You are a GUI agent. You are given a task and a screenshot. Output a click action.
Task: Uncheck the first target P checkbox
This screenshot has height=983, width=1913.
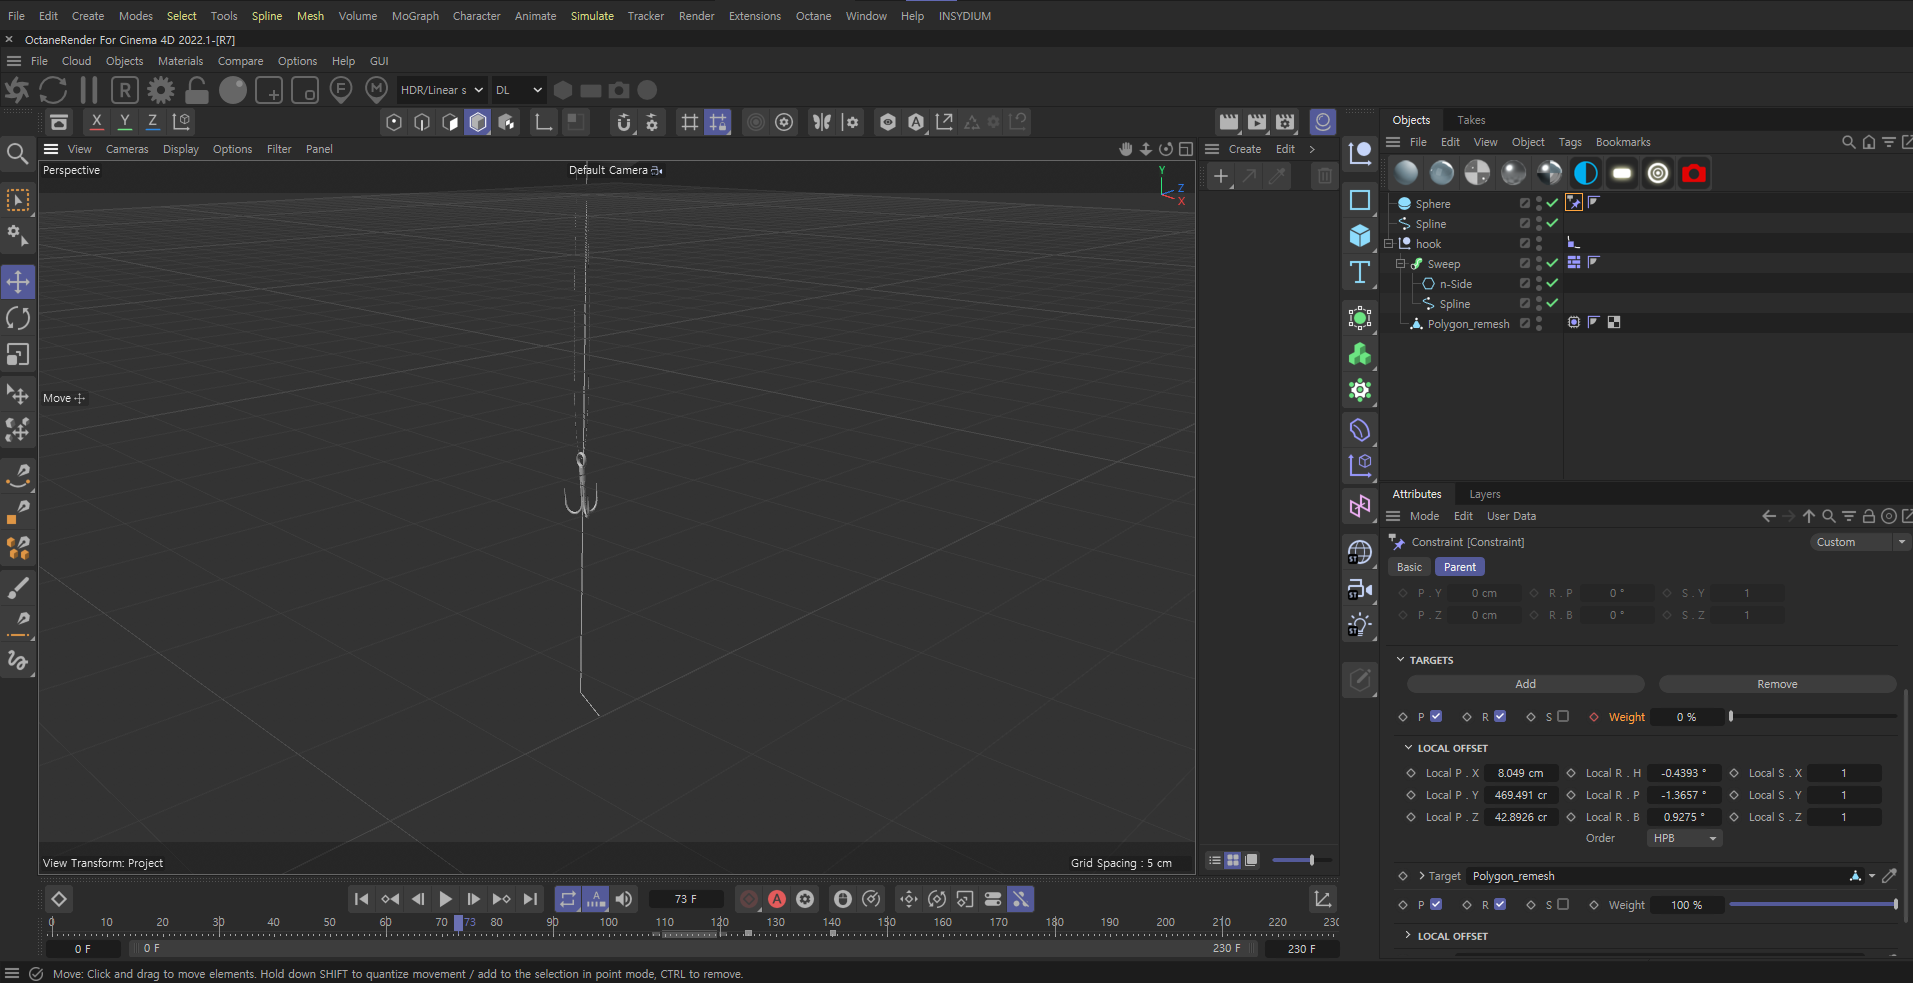pos(1436,716)
